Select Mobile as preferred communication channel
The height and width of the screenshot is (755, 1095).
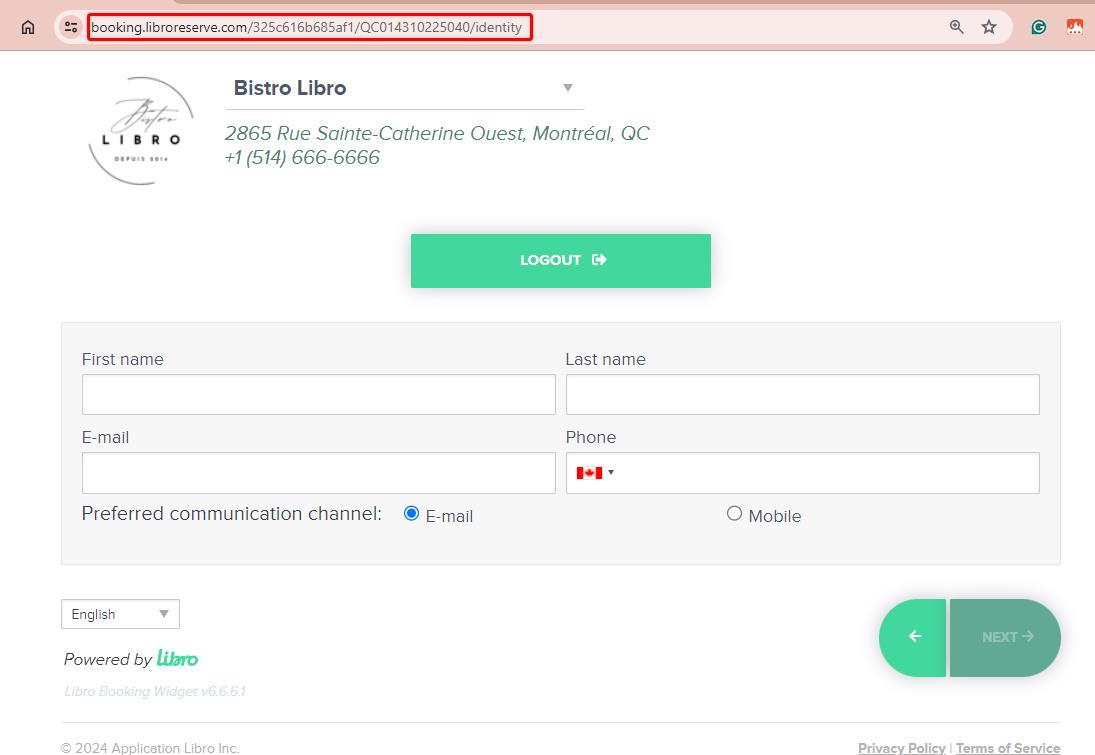point(734,513)
